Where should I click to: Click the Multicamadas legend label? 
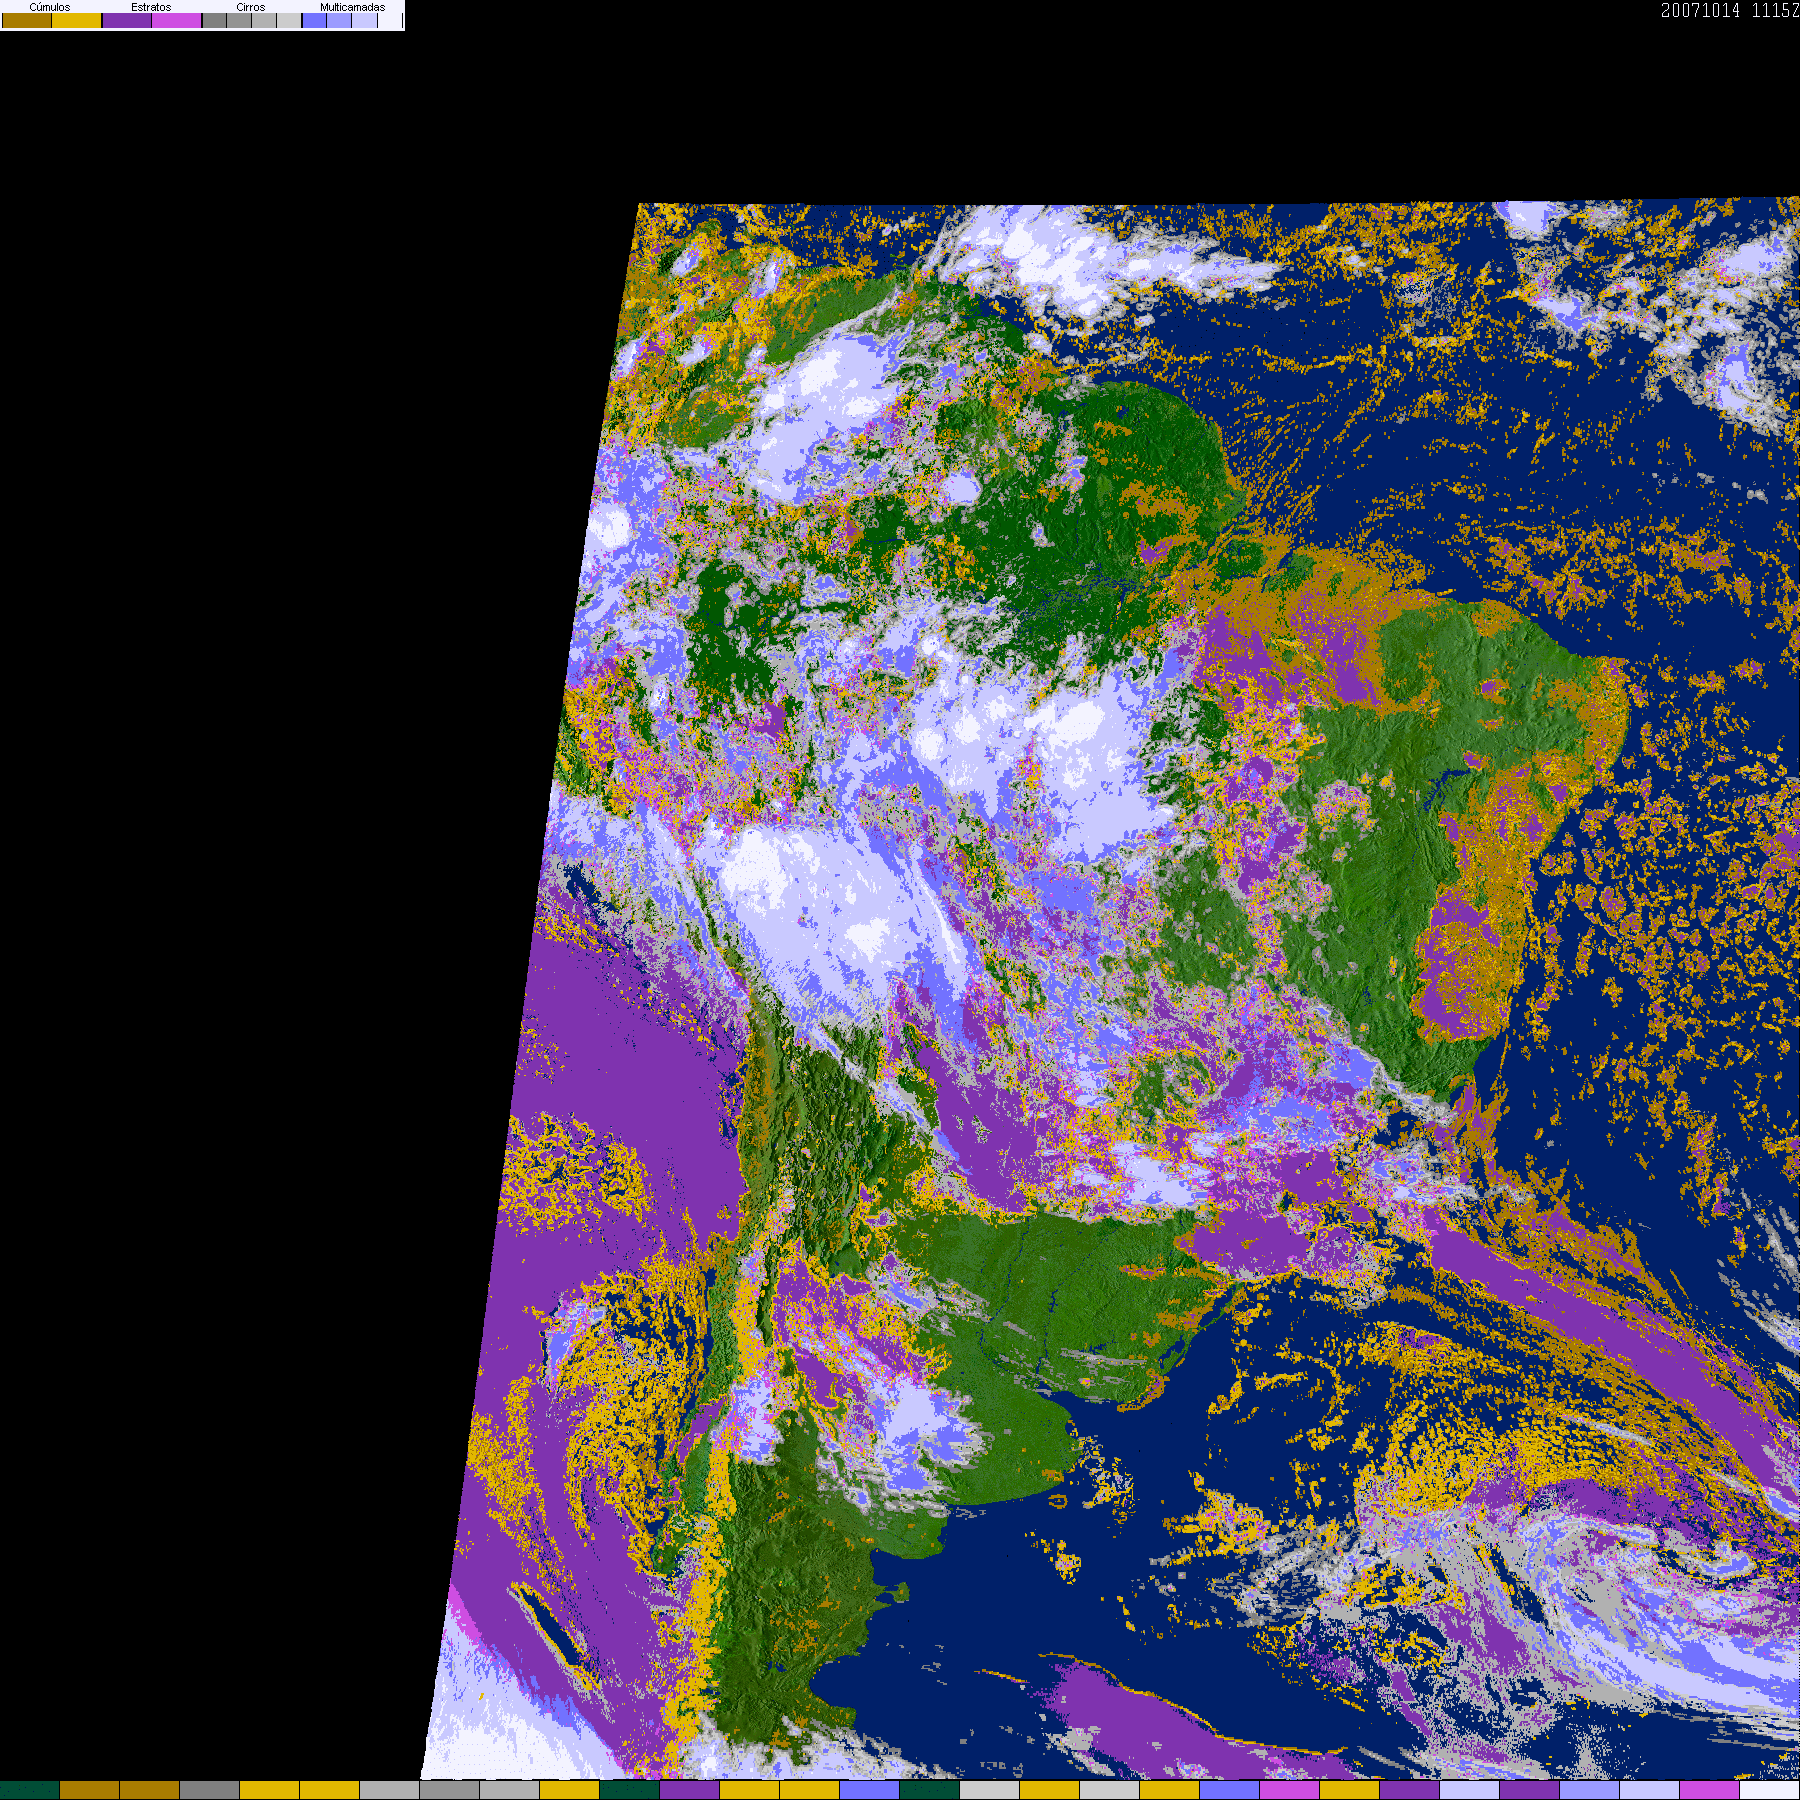[x=353, y=7]
